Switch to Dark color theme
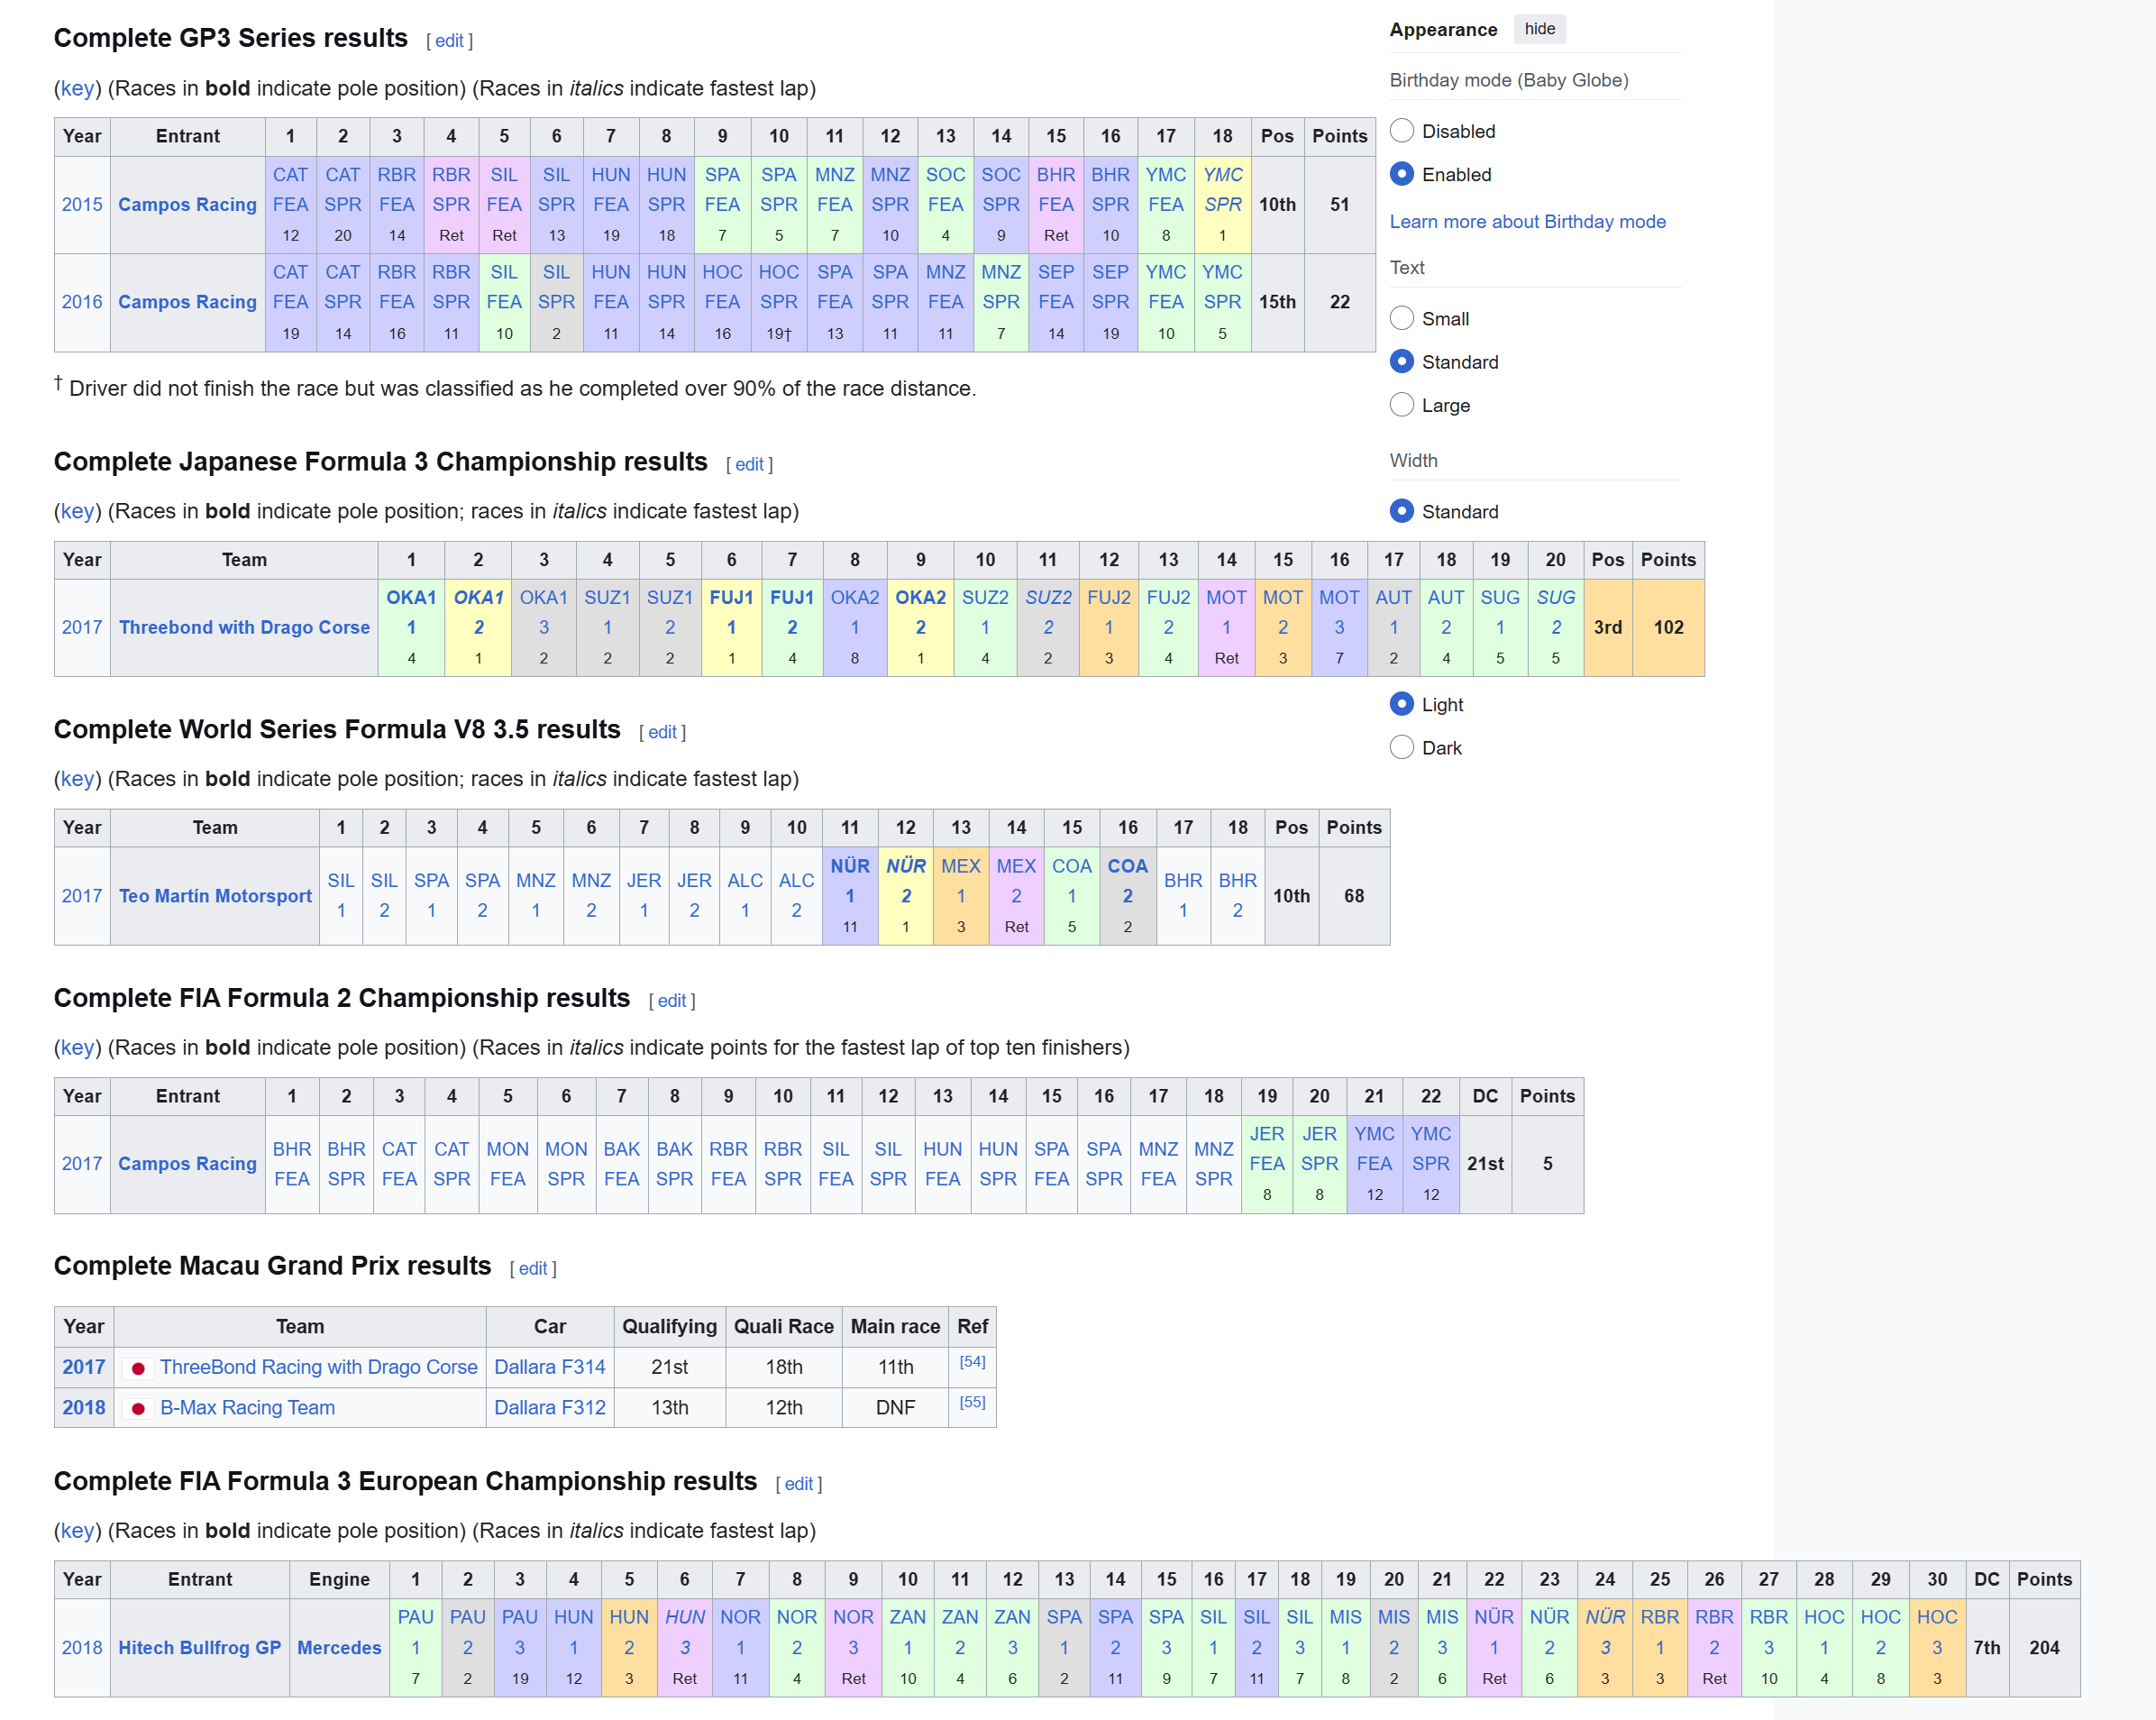The height and width of the screenshot is (1720, 2156). tap(1402, 748)
